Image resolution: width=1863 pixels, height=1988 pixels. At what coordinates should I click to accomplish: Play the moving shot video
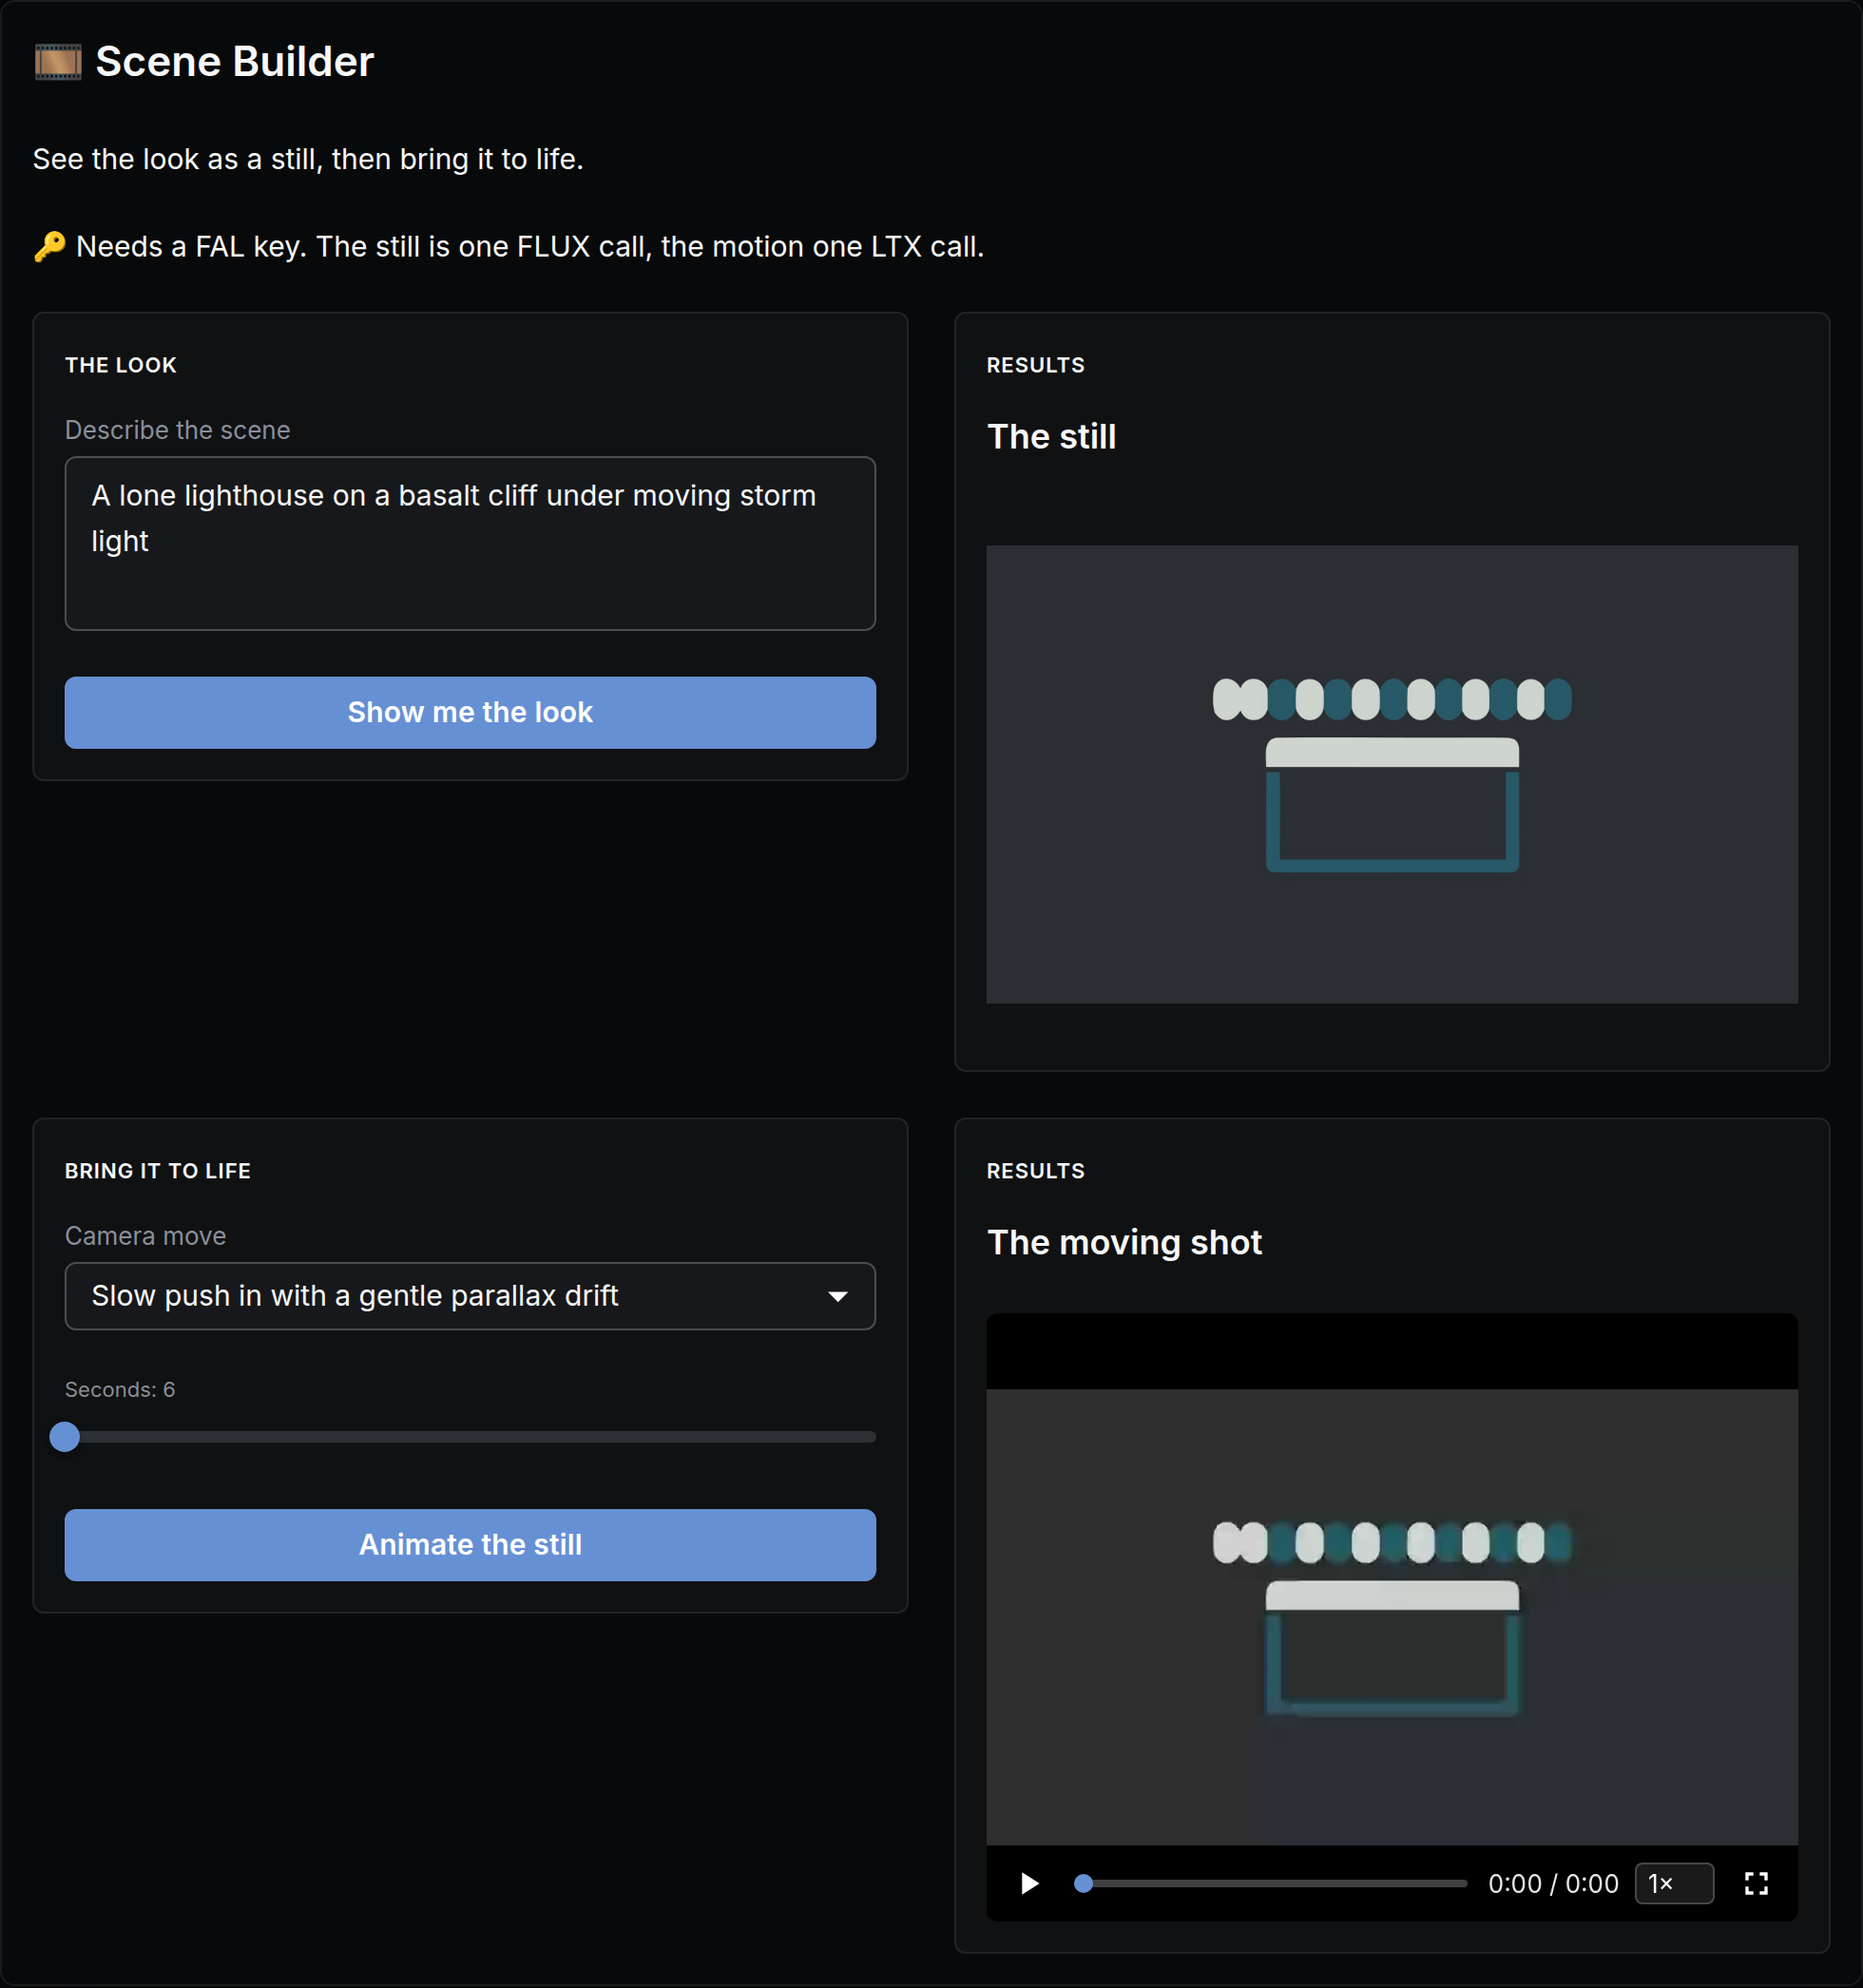(x=1029, y=1884)
